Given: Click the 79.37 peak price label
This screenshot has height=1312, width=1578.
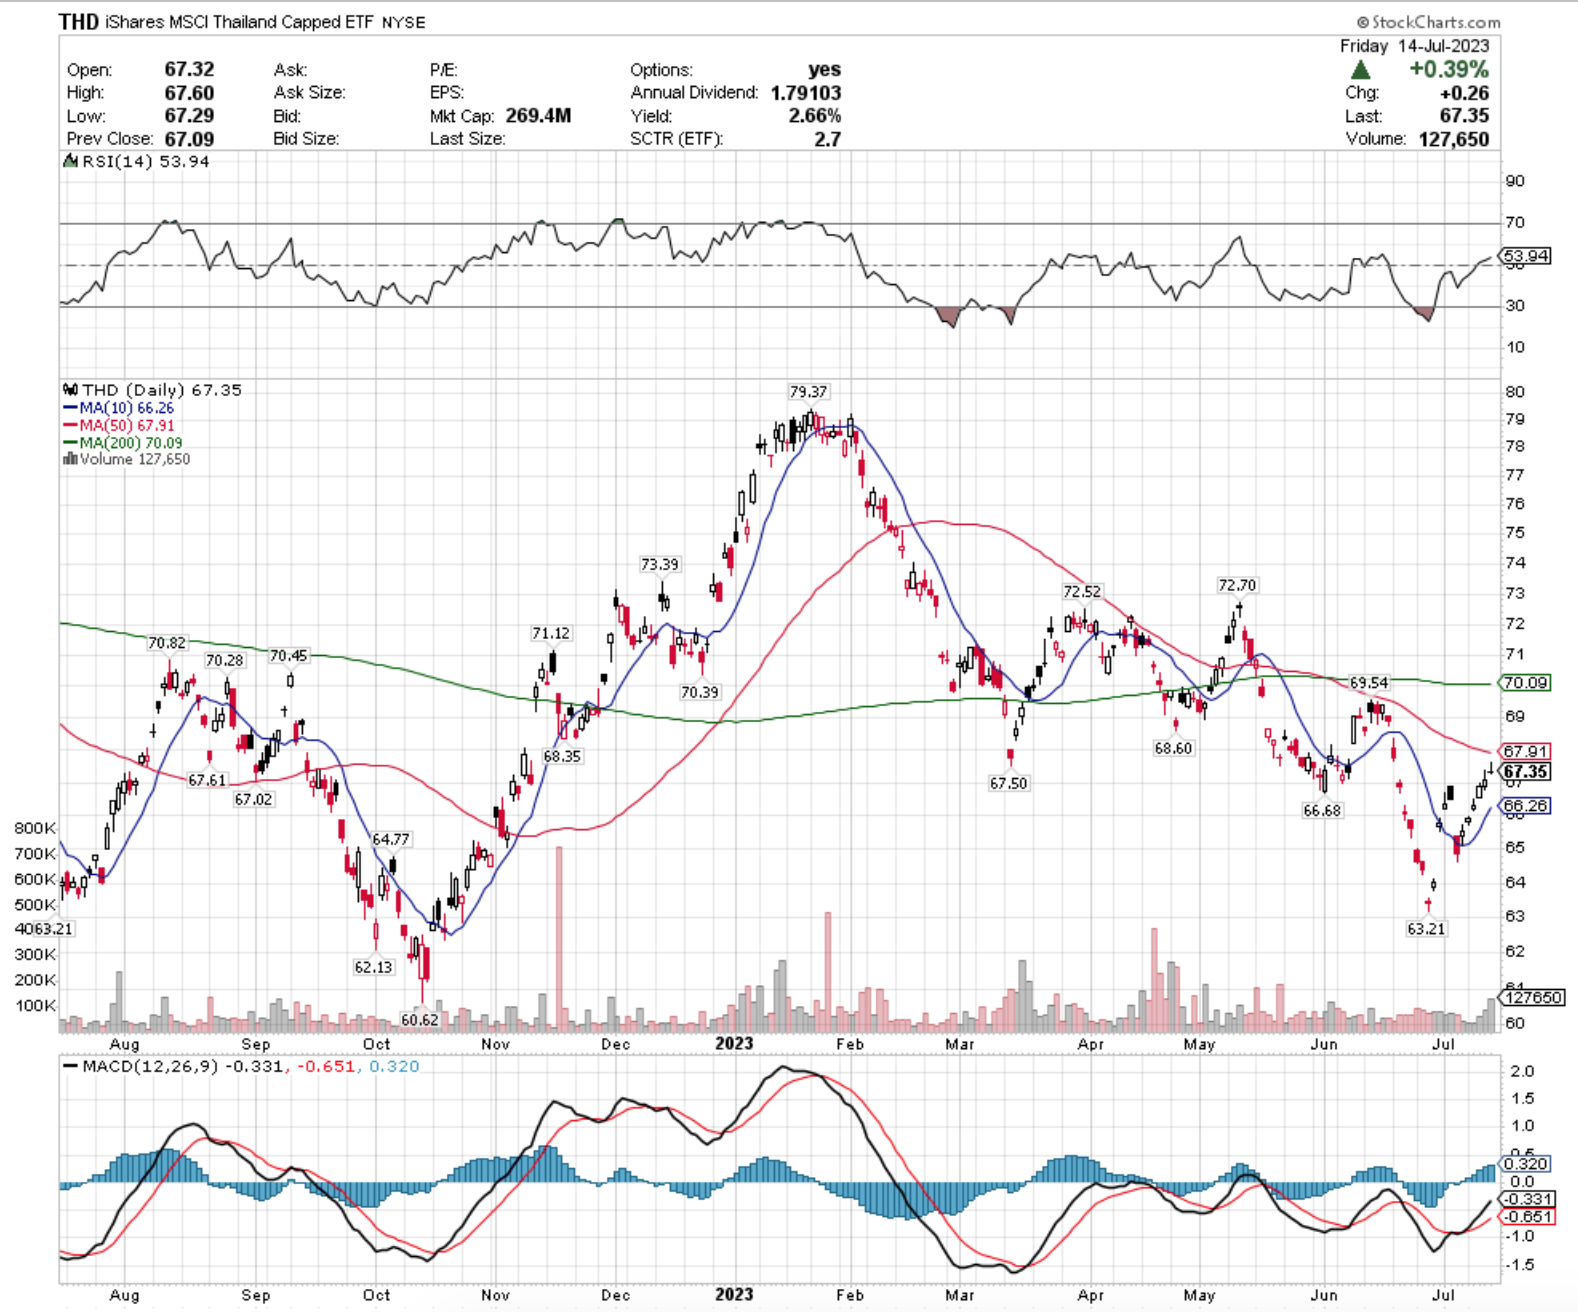Looking at the screenshot, I should coord(808,392).
